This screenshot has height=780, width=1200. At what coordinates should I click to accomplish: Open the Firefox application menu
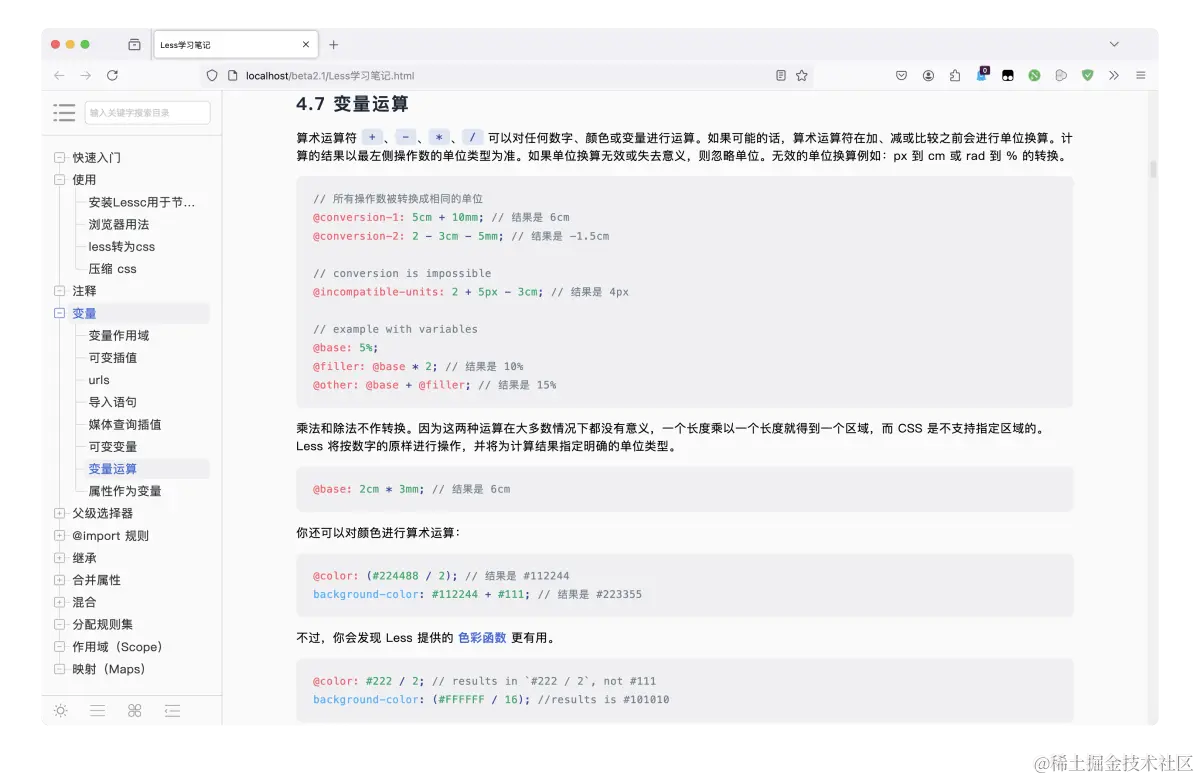[1141, 75]
